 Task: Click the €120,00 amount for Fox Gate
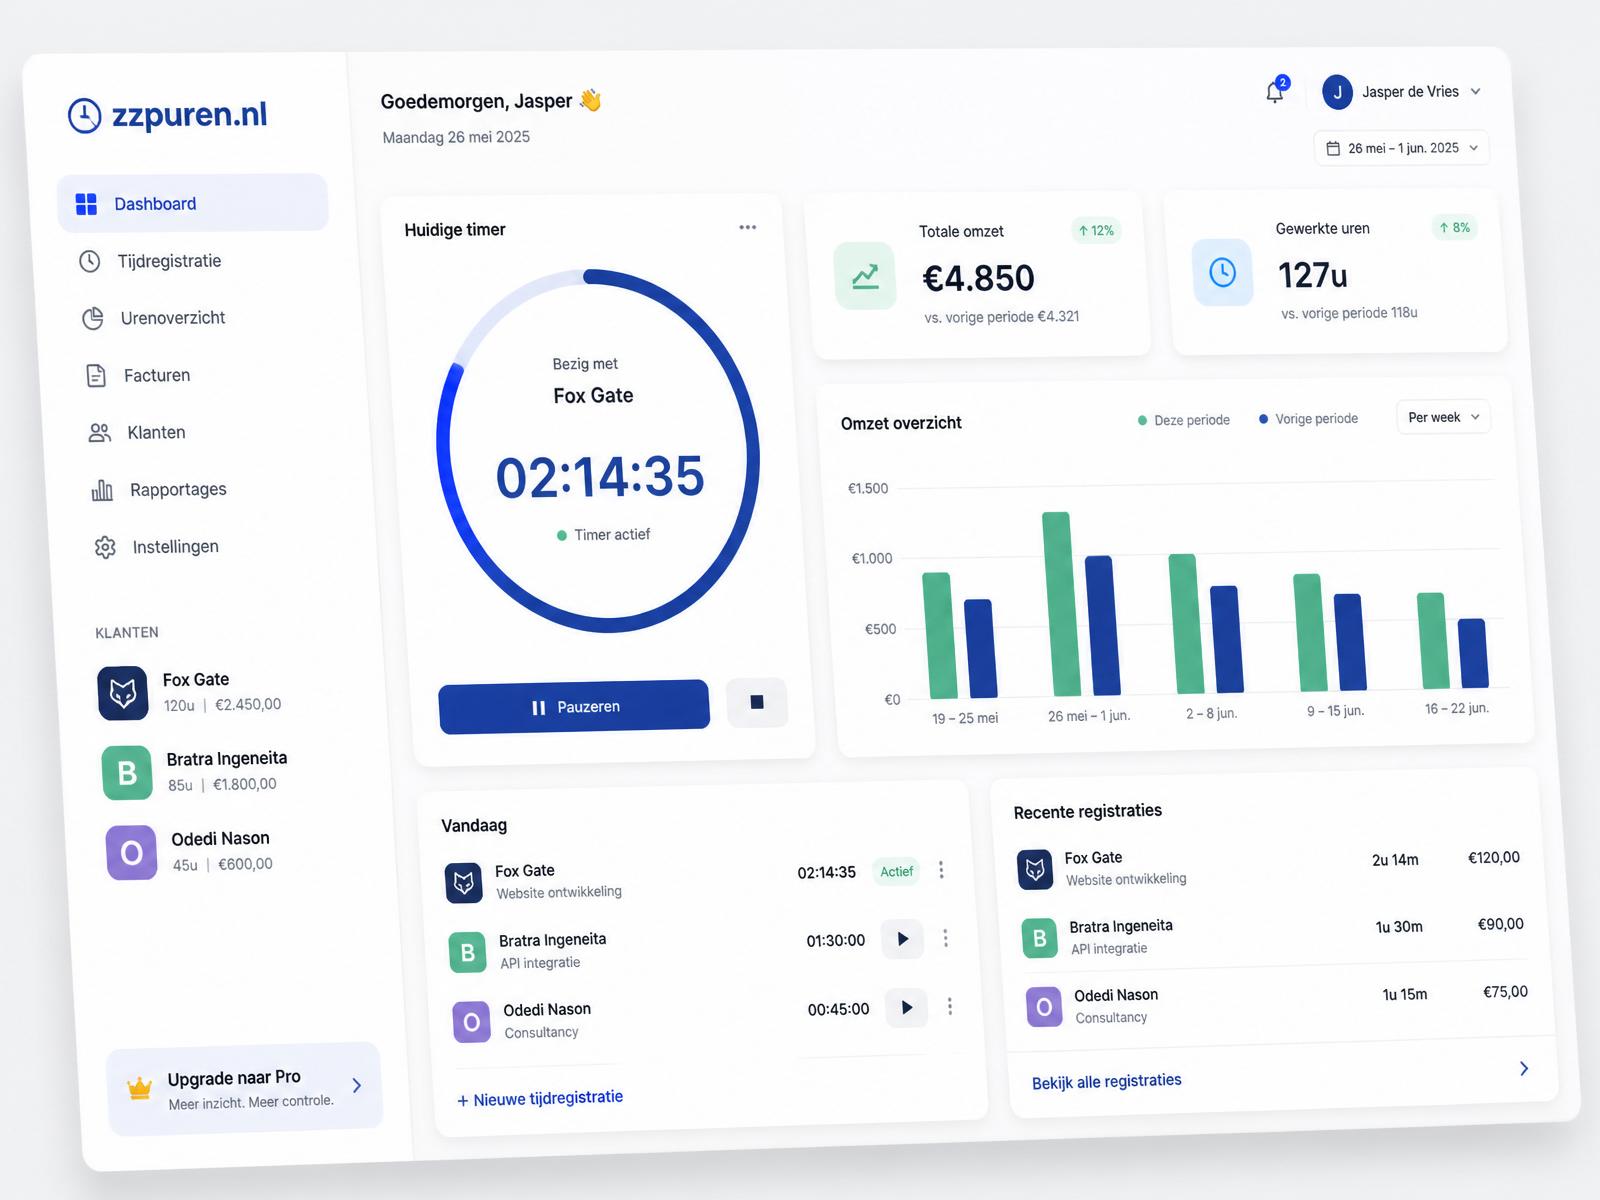click(1494, 857)
